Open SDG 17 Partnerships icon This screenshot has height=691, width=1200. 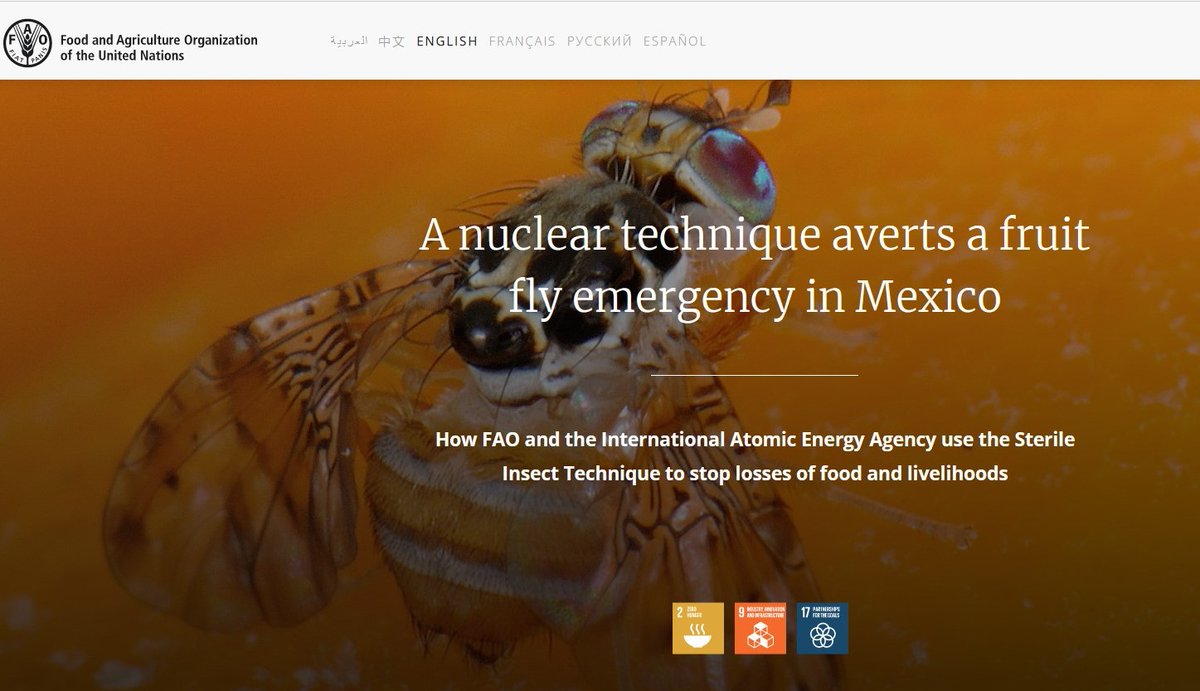tap(822, 628)
